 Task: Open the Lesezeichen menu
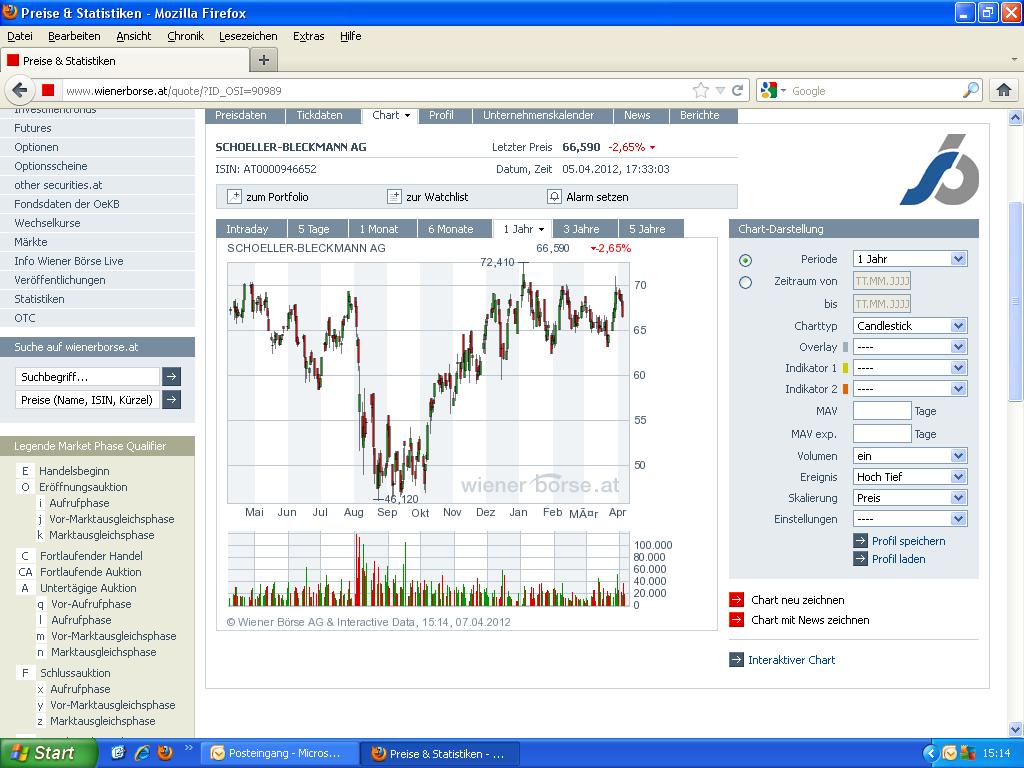[248, 36]
